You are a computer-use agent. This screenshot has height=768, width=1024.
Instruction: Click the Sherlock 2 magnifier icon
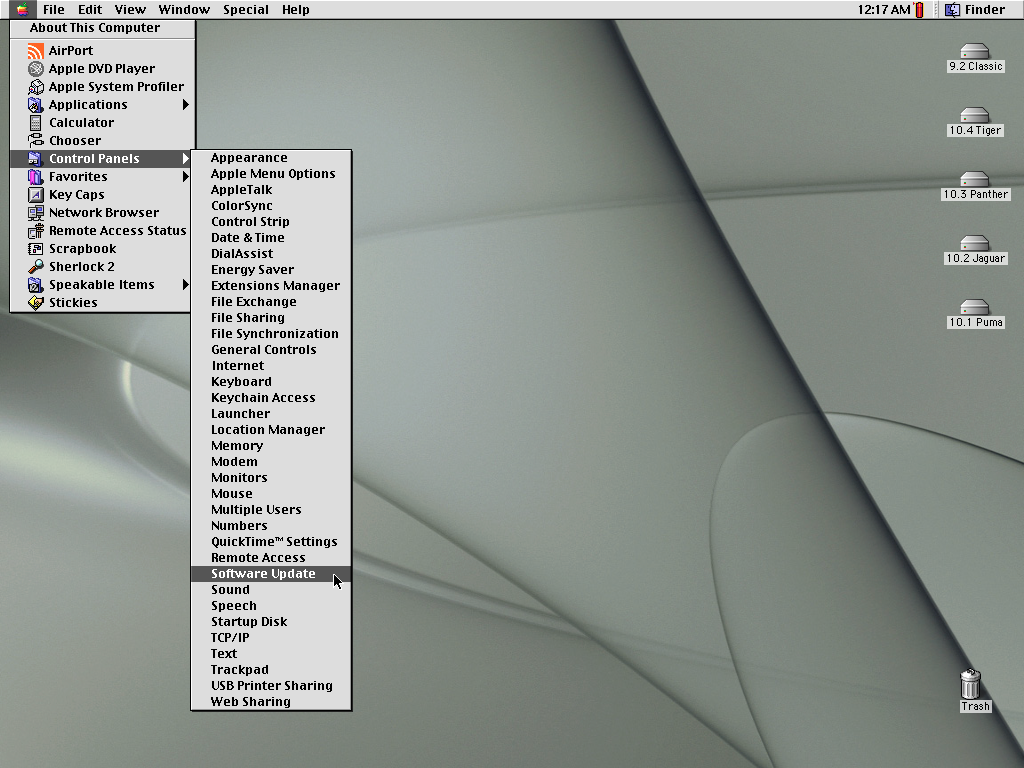(35, 266)
